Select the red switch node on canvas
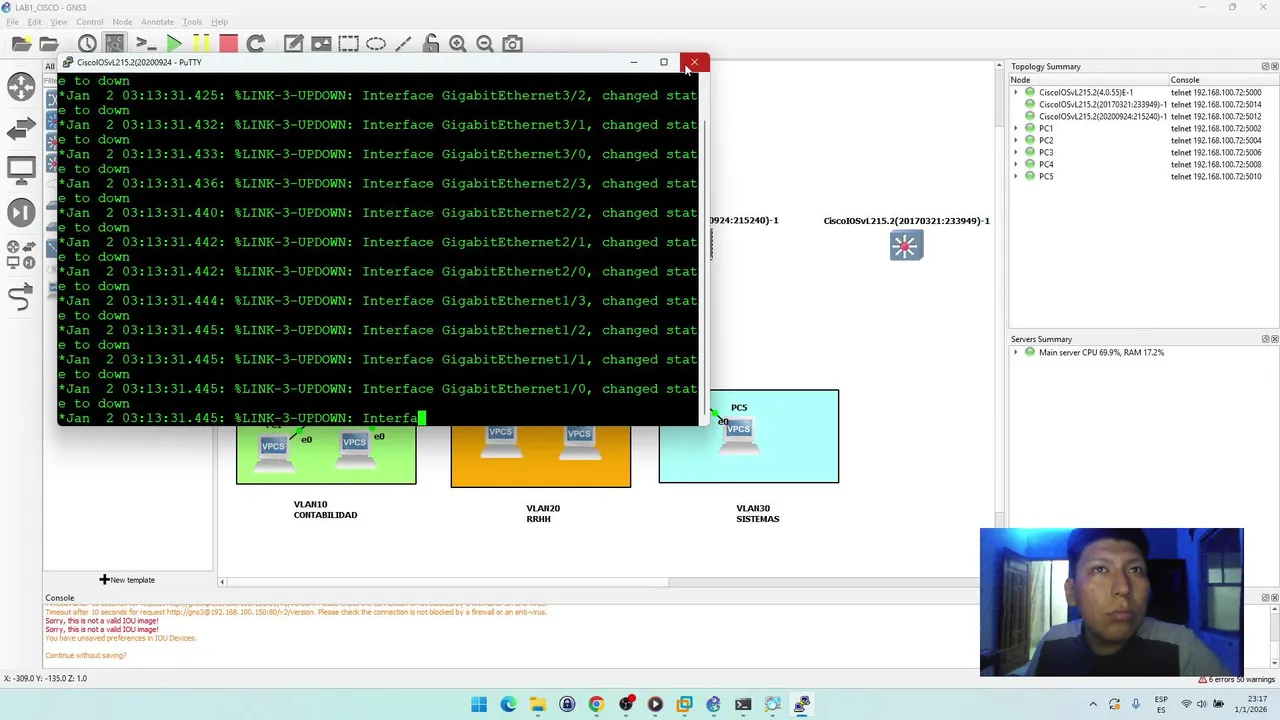 [906, 246]
